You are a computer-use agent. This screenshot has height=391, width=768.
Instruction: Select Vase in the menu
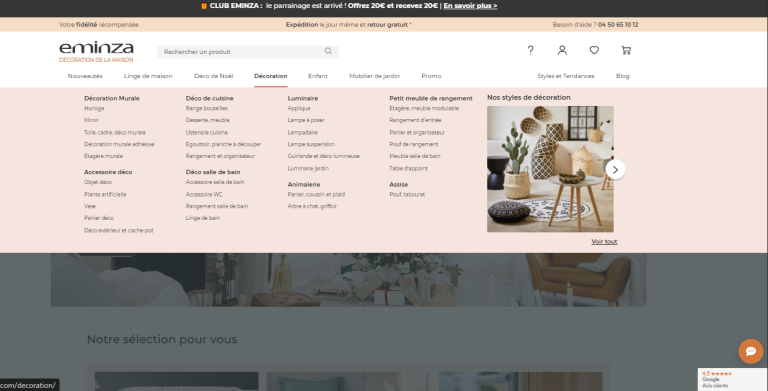[90, 206]
